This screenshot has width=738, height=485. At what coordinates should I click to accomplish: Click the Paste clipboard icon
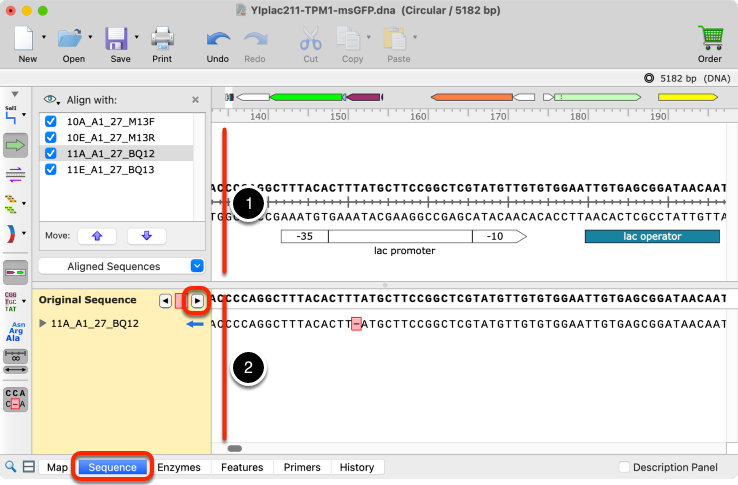395,39
